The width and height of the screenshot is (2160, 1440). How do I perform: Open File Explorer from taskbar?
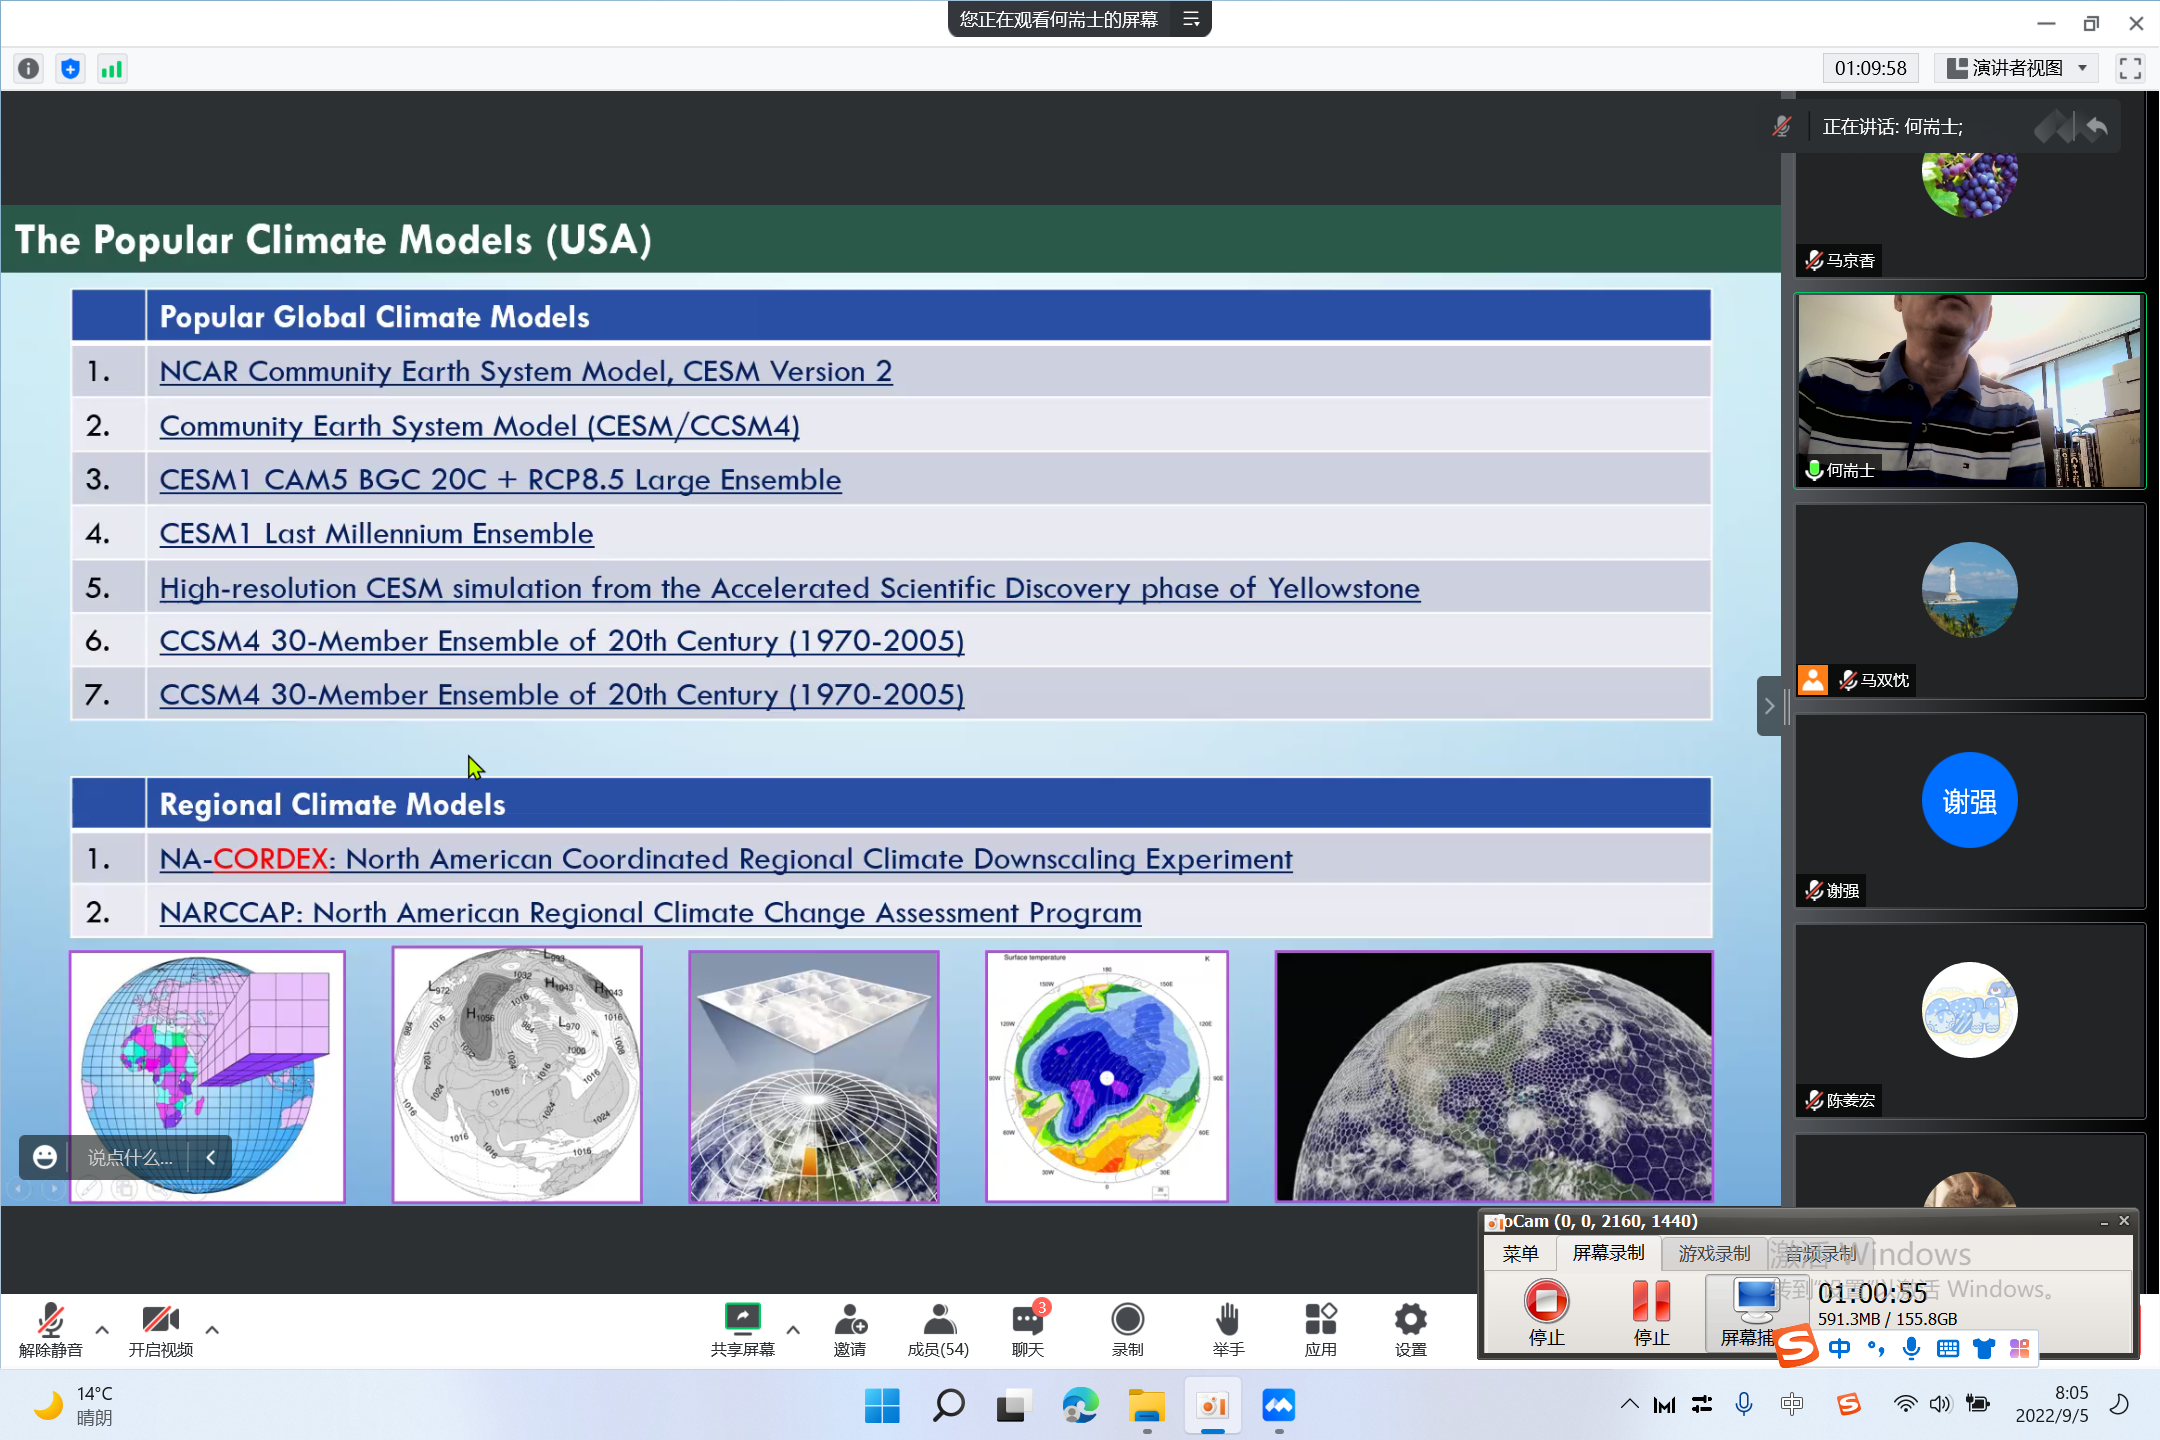tap(1146, 1406)
